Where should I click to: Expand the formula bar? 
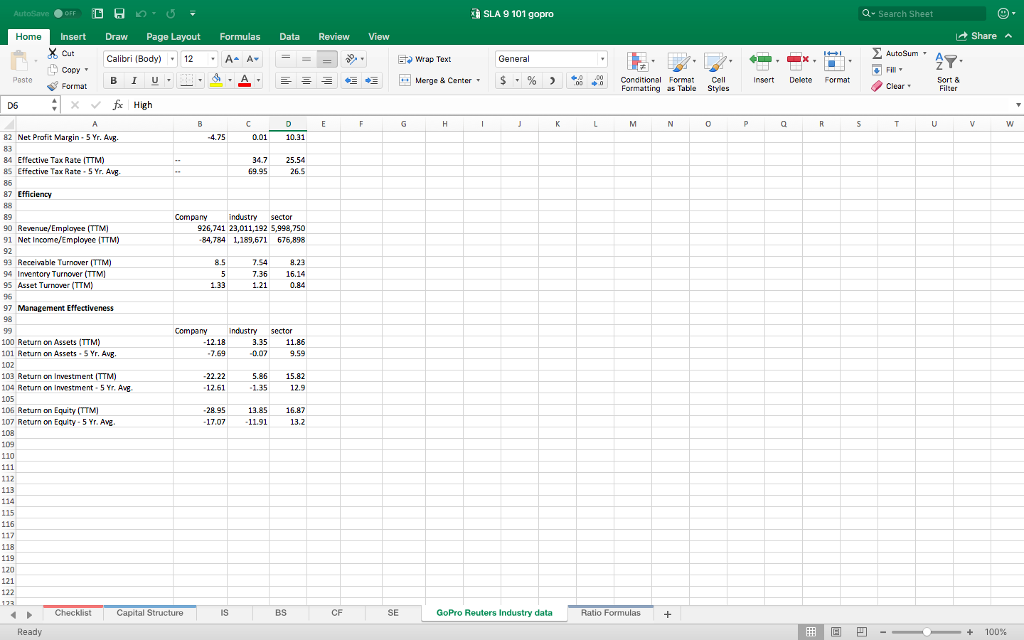click(x=1017, y=104)
